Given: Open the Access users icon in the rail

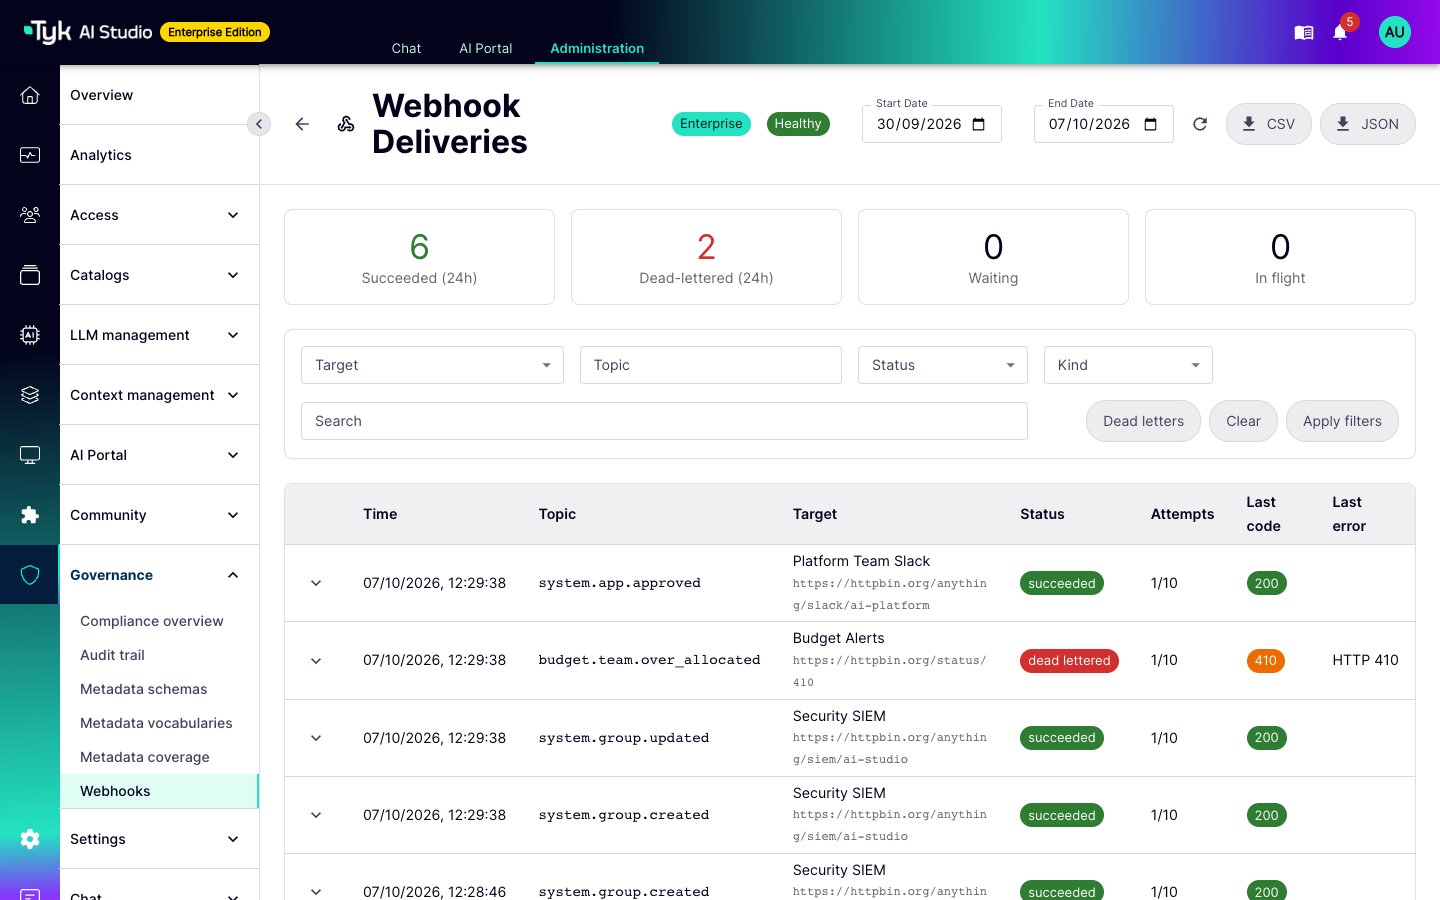Looking at the screenshot, I should pos(30,215).
